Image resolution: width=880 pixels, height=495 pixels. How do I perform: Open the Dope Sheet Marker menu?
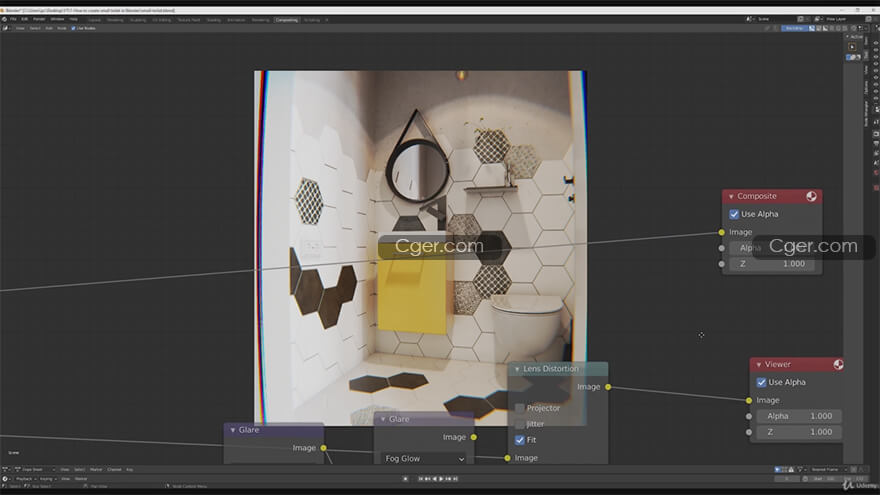pyautogui.click(x=96, y=469)
